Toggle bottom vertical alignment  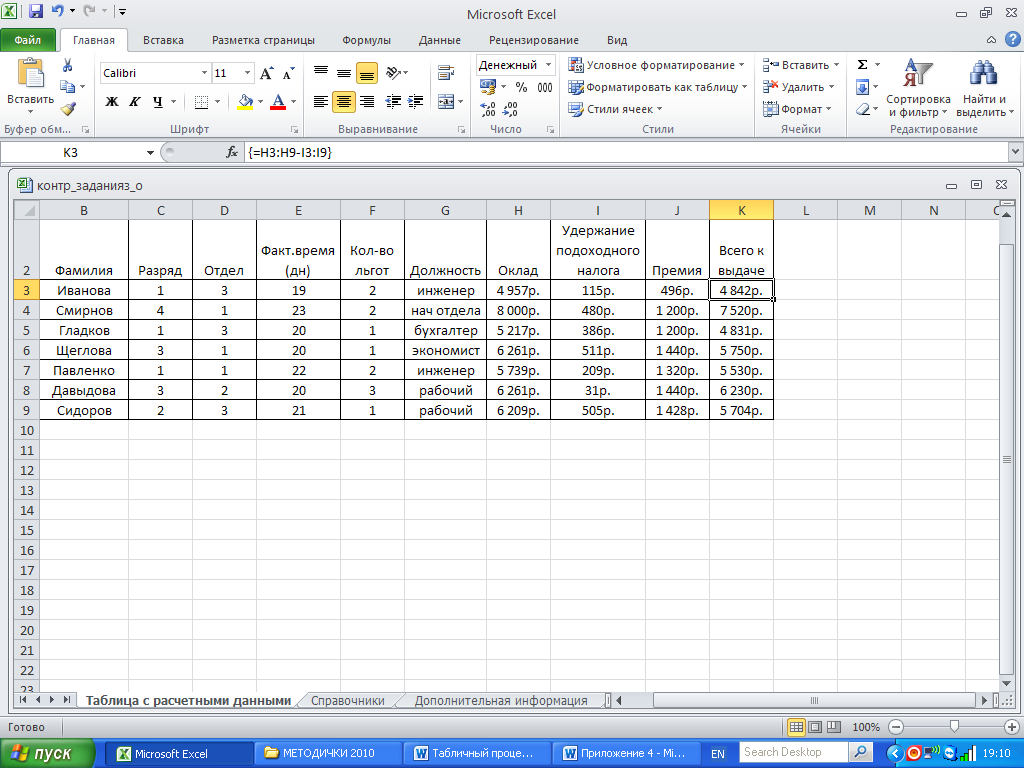[367, 73]
